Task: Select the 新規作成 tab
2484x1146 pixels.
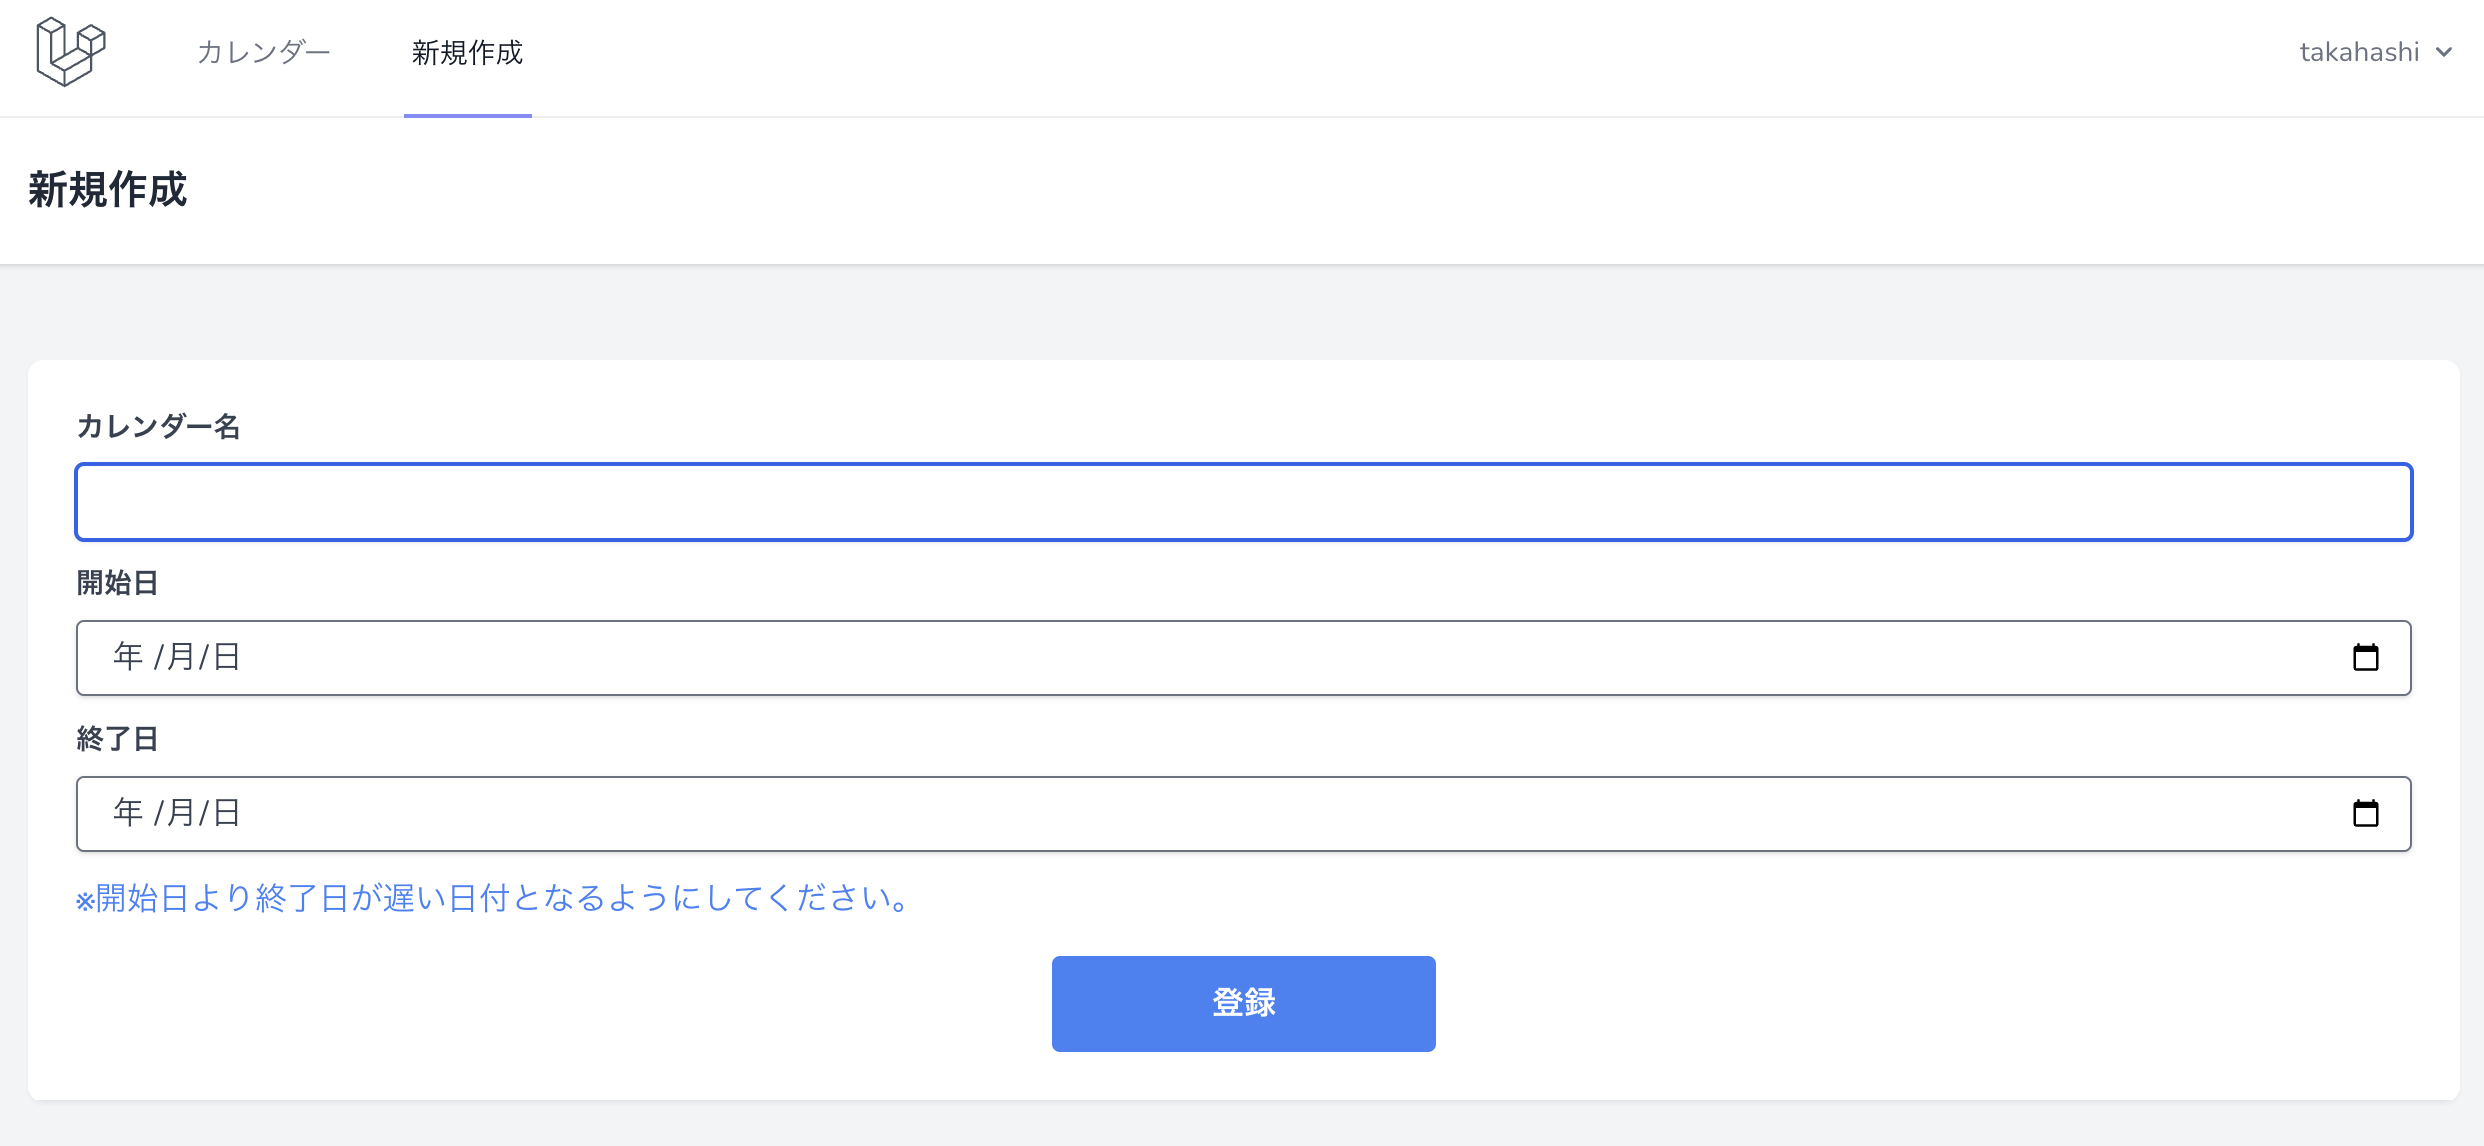Action: click(466, 53)
